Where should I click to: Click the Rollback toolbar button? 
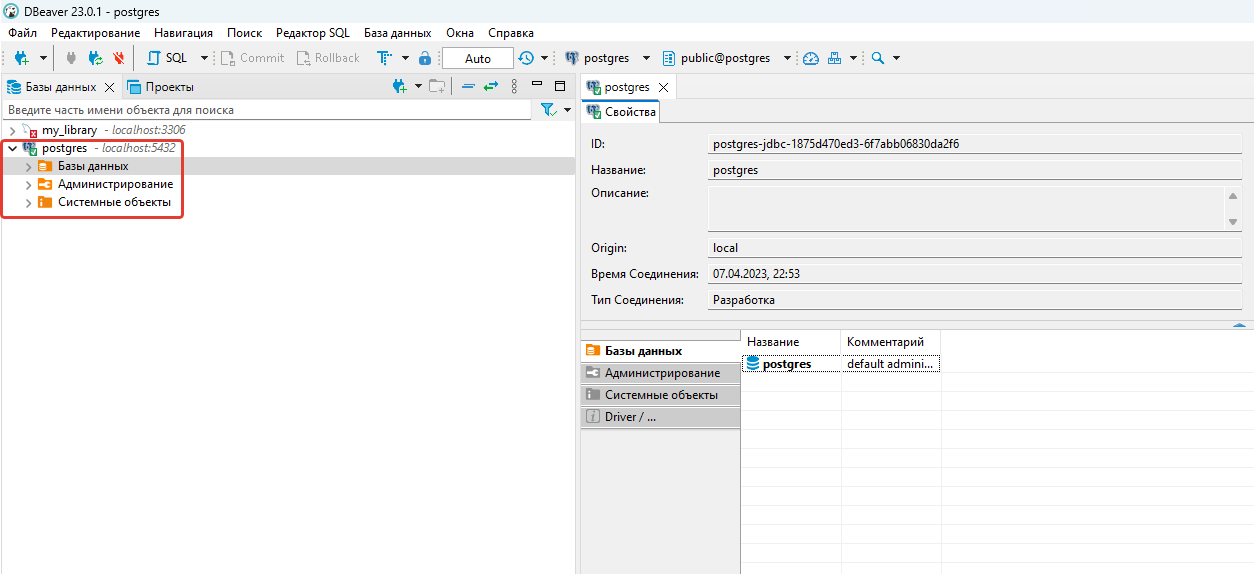click(x=328, y=58)
